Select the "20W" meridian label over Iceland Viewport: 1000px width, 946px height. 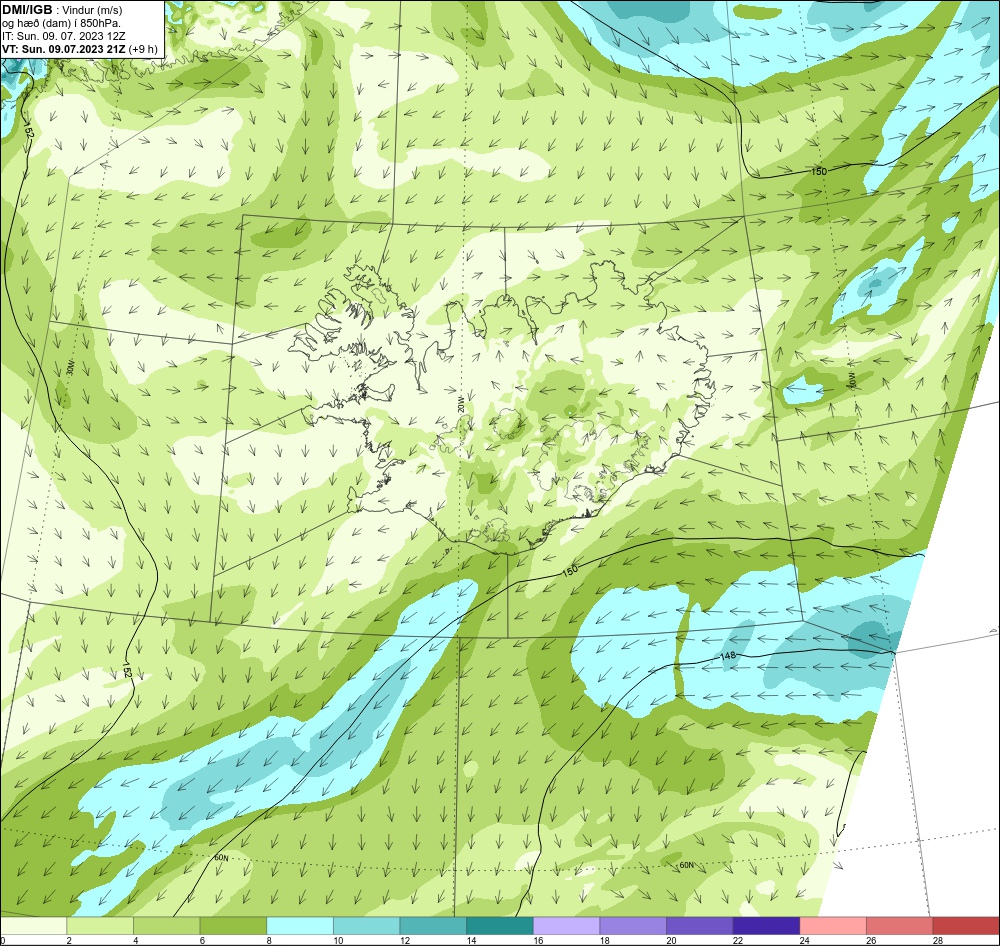[x=460, y=404]
